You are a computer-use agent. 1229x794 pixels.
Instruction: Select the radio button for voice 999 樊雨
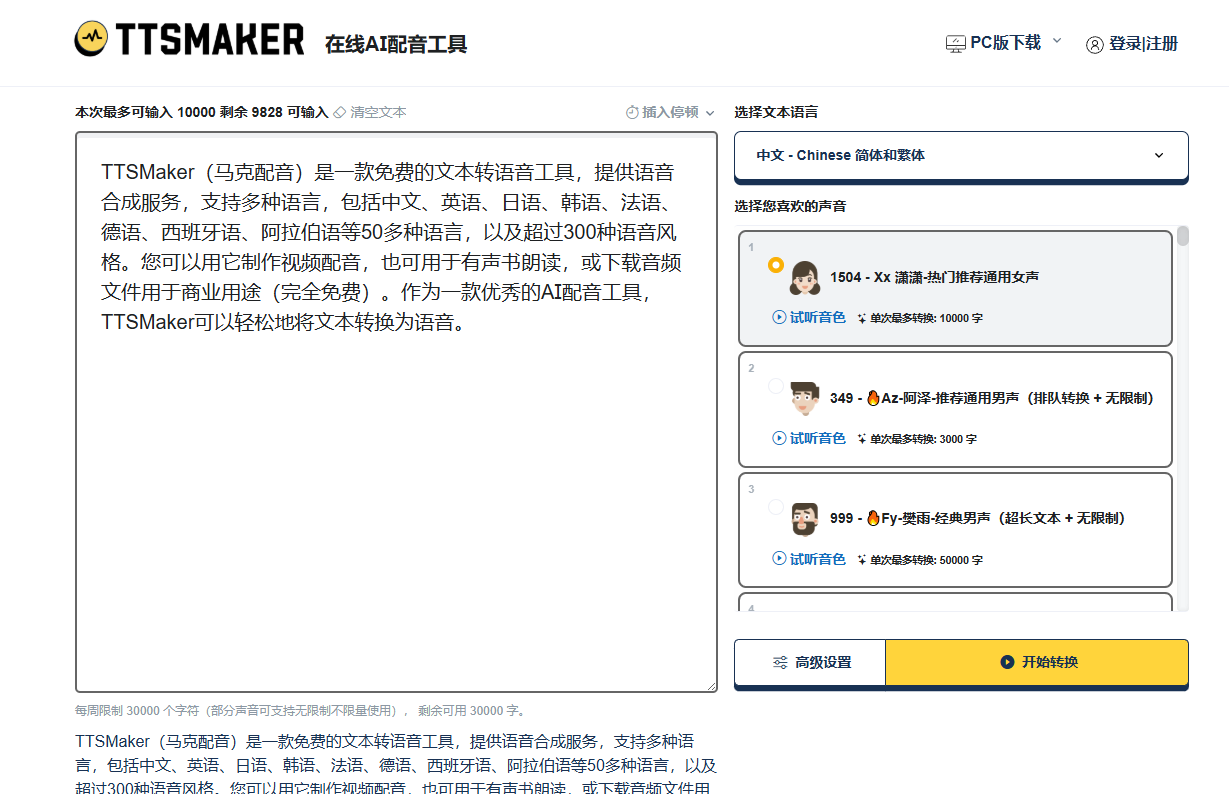(776, 507)
